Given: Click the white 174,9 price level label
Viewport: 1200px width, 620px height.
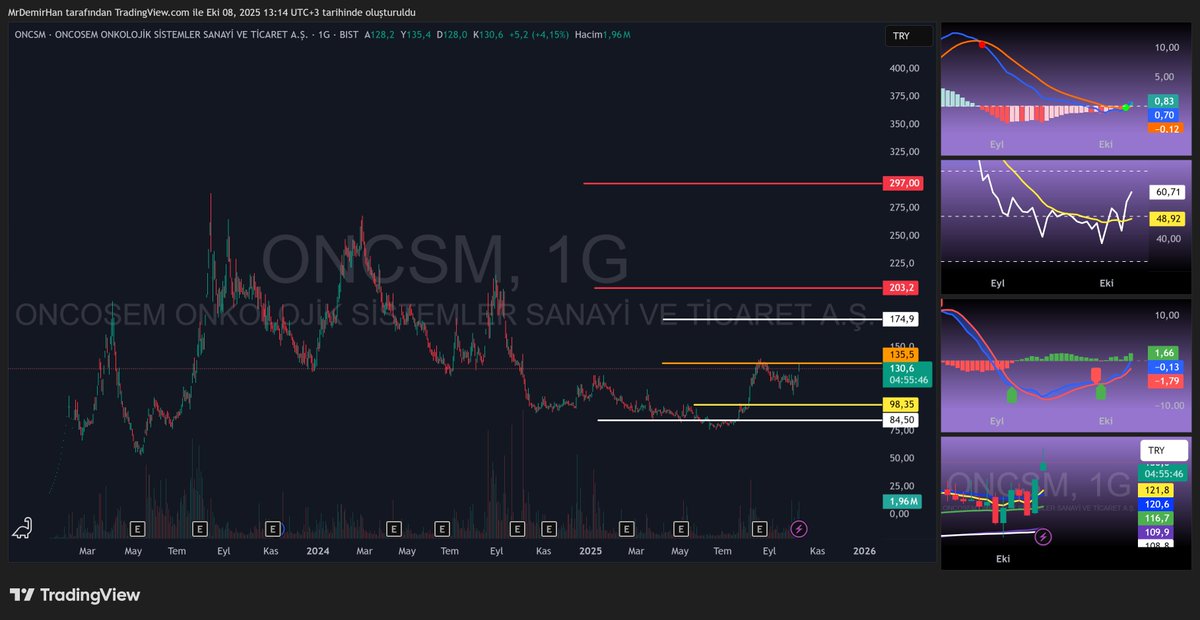Looking at the screenshot, I should click(x=901, y=319).
